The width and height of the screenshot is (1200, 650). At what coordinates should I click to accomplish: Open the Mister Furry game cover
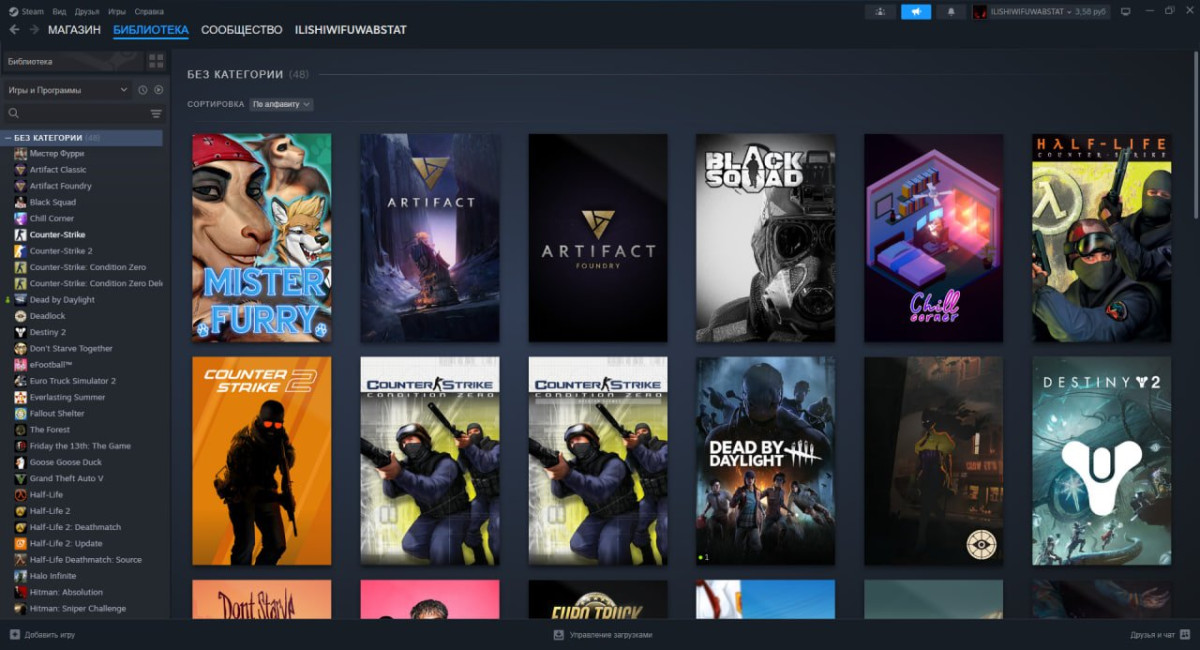262,238
